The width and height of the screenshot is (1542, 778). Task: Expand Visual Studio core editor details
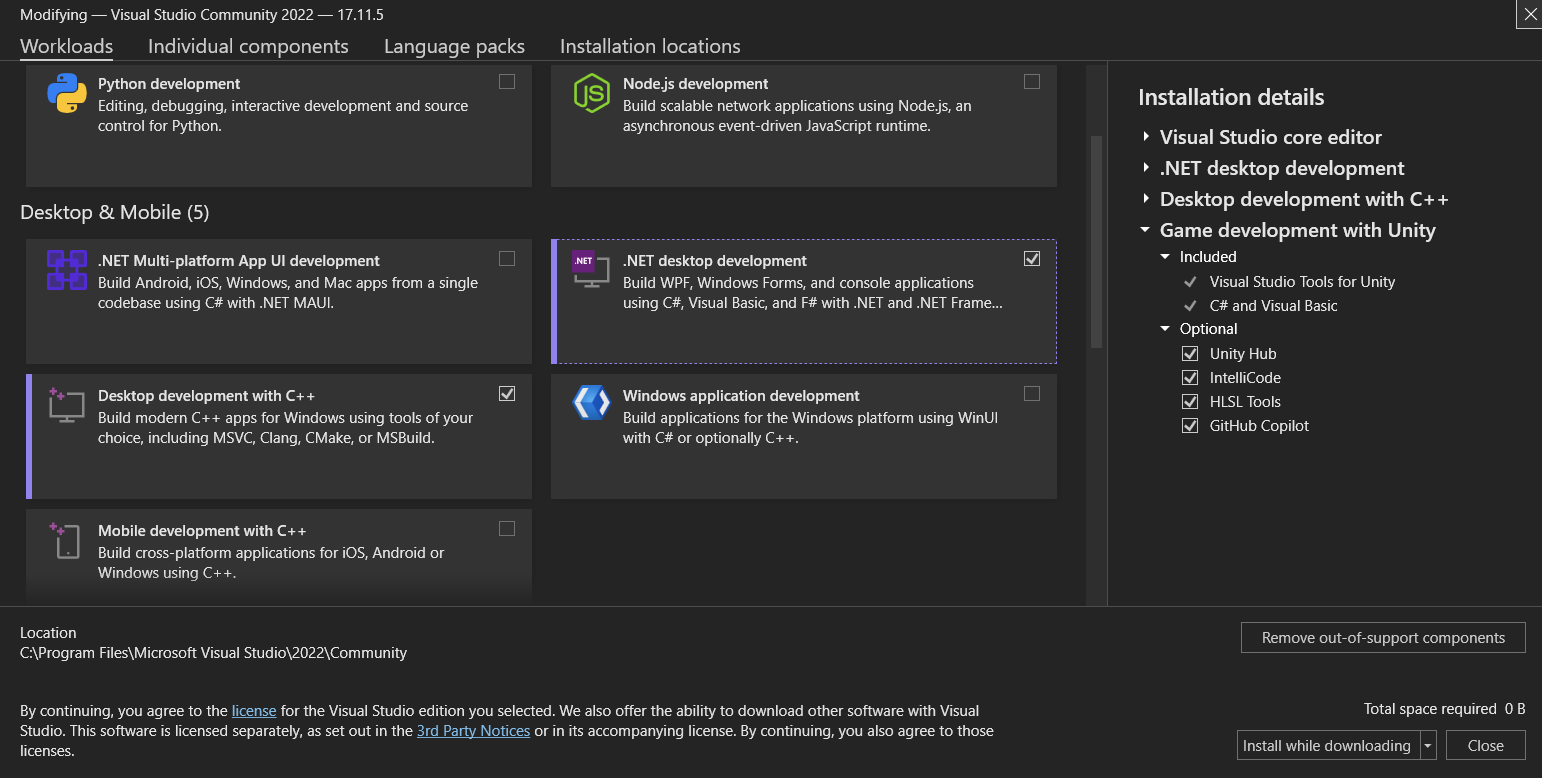pyautogui.click(x=1146, y=138)
